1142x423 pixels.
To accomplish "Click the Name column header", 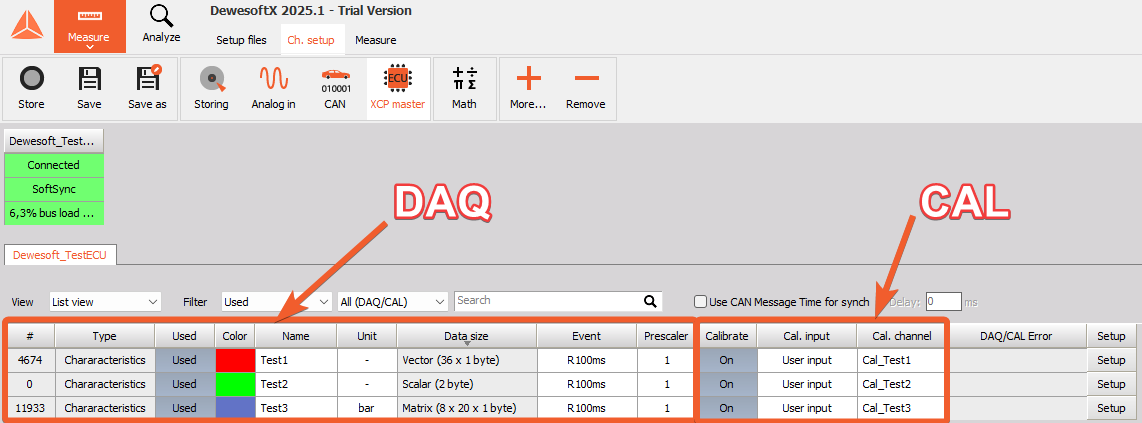I will click(296, 336).
